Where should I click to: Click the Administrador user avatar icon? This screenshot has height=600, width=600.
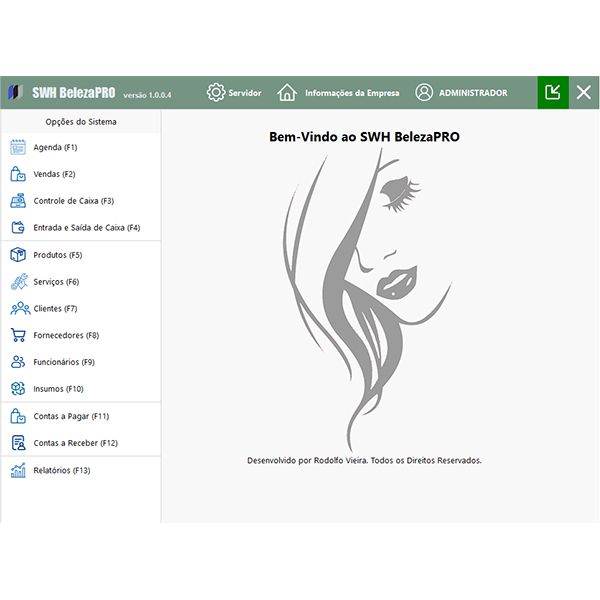(424, 93)
